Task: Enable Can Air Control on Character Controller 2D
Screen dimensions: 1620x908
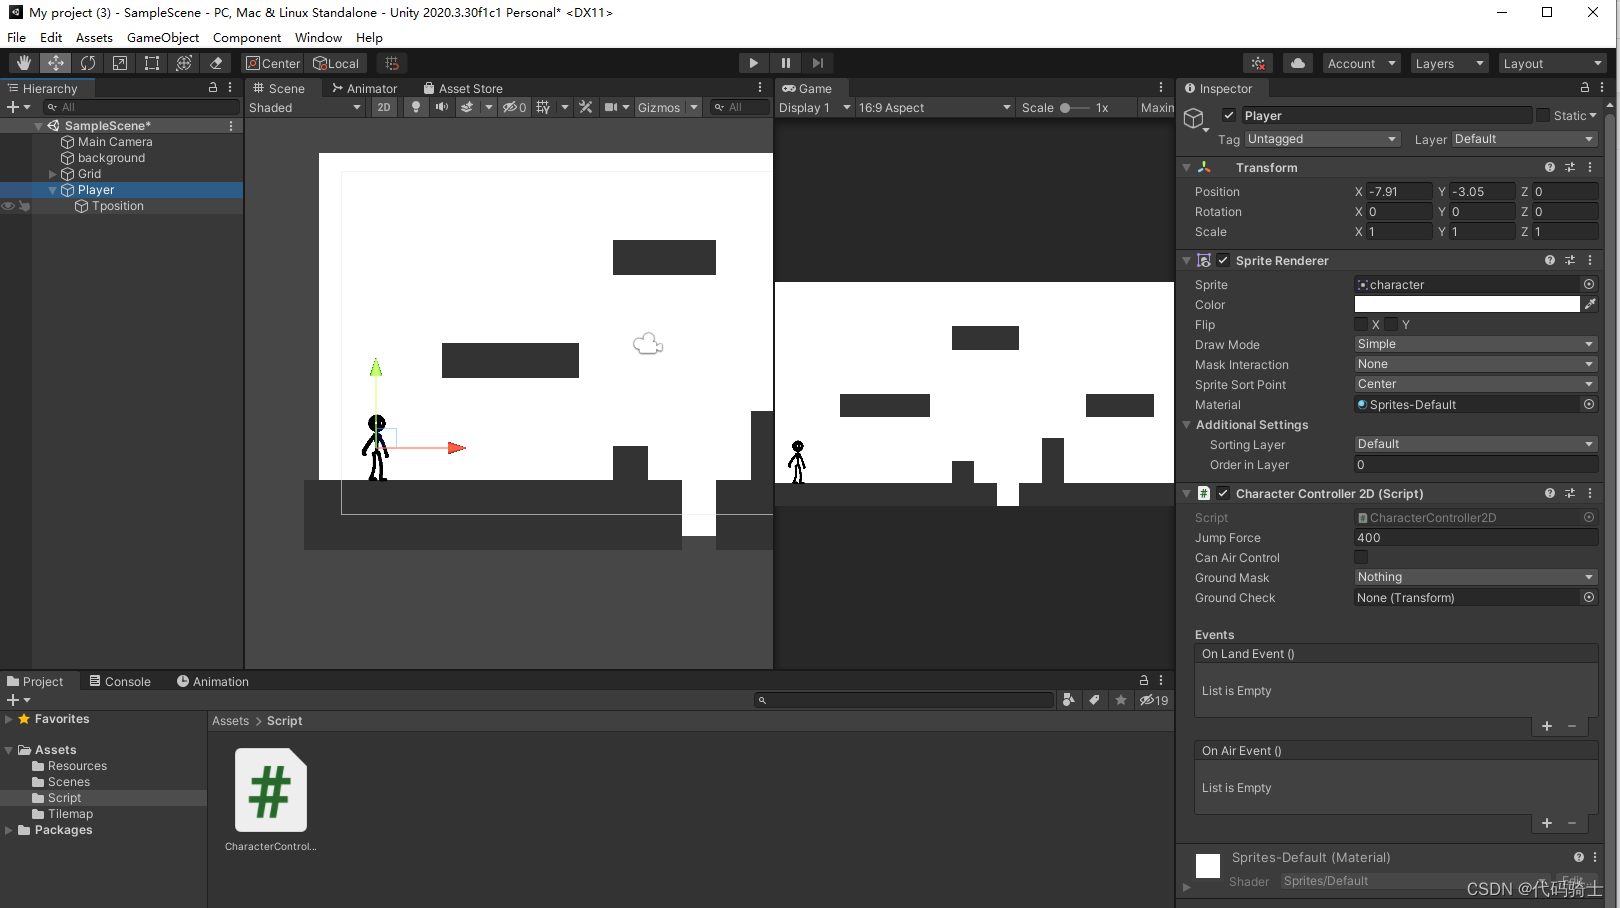Action: (x=1361, y=557)
